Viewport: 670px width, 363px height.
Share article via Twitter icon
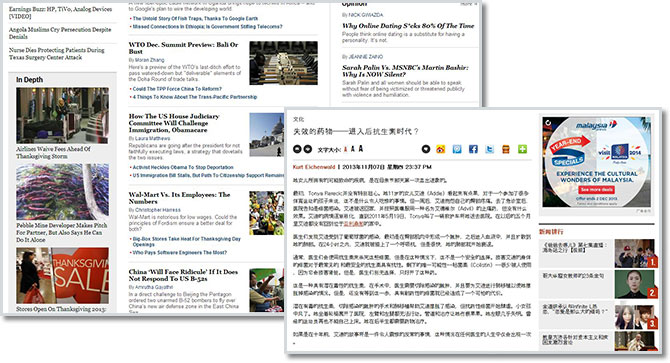(489, 149)
